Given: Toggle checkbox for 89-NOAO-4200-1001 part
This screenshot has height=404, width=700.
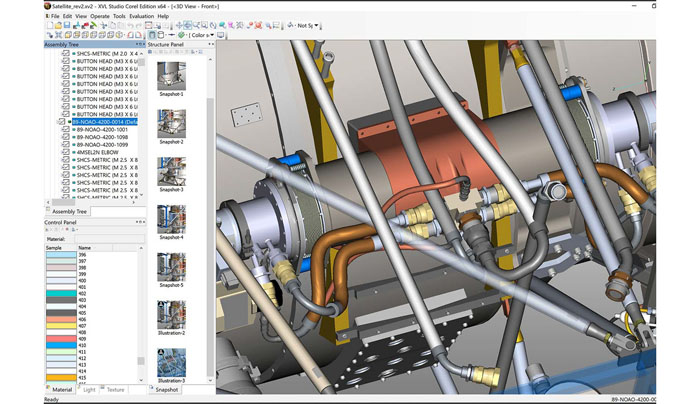Looking at the screenshot, I should tap(66, 130).
